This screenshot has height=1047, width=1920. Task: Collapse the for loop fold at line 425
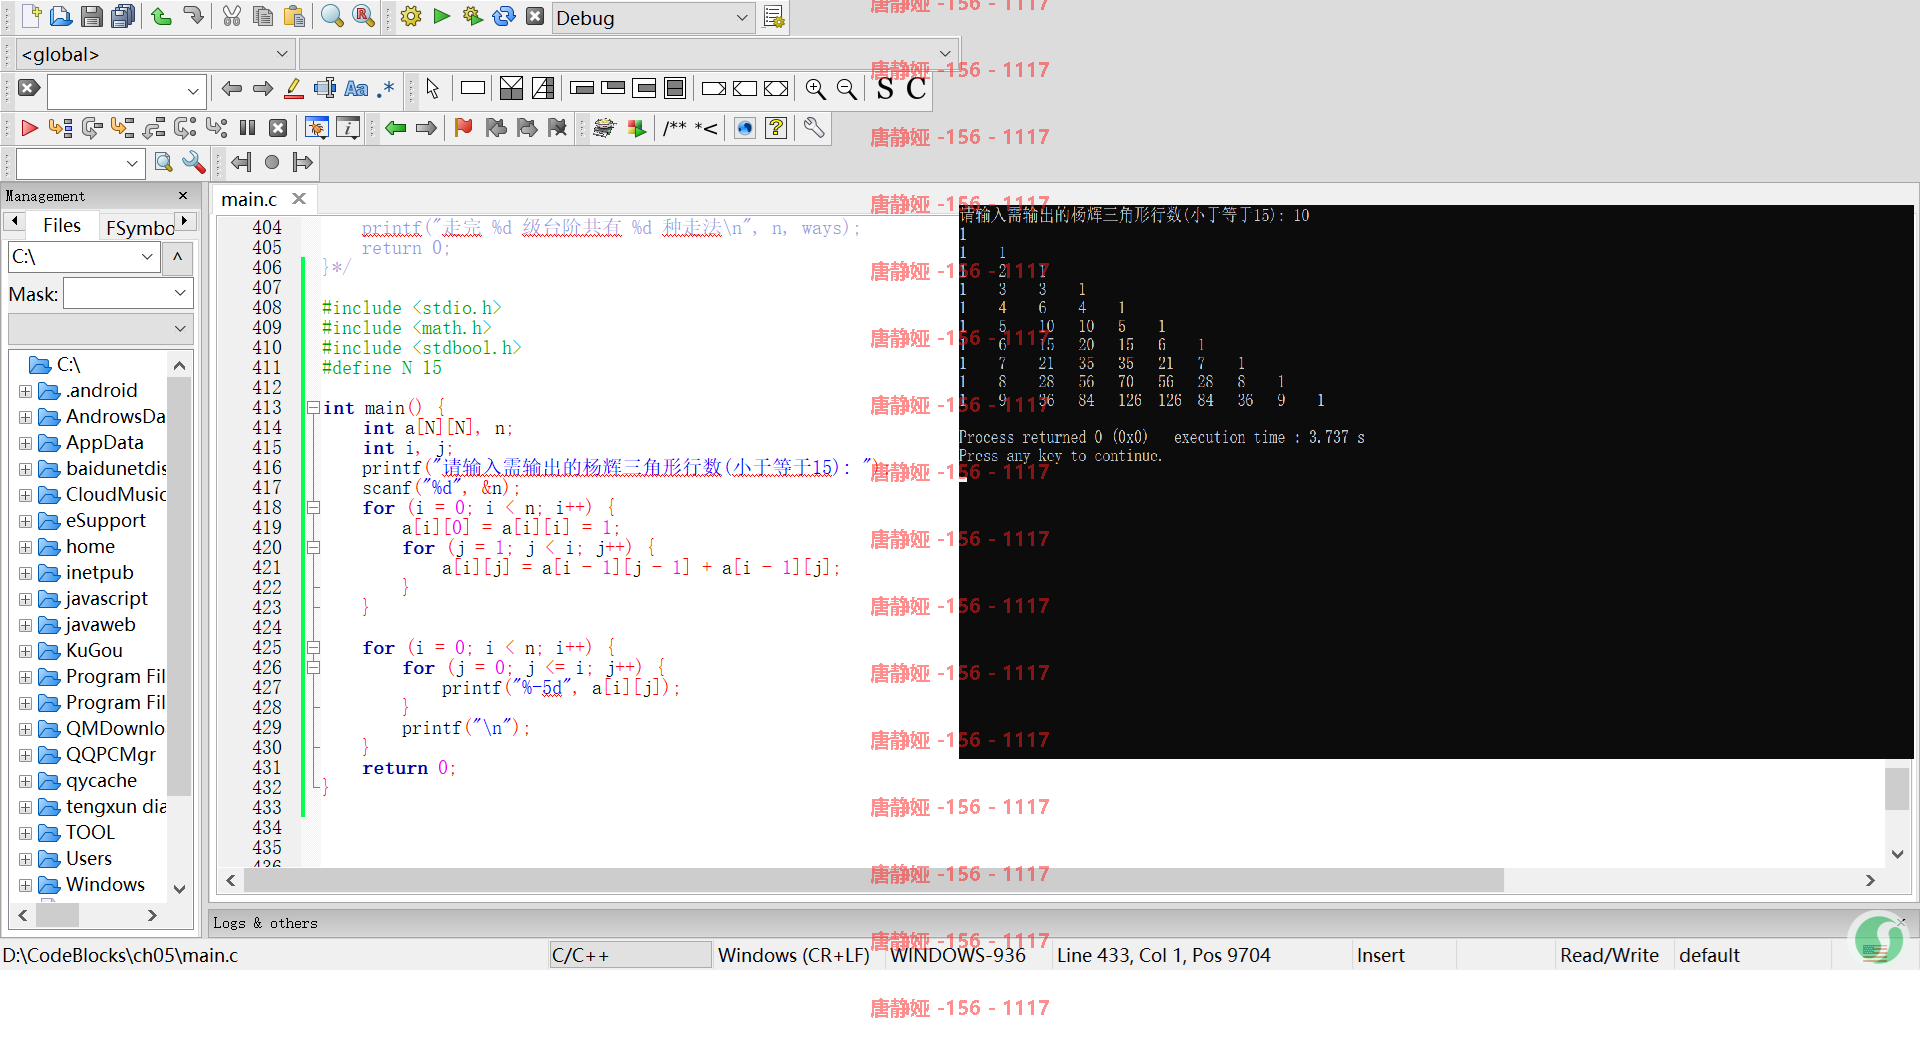(x=313, y=648)
